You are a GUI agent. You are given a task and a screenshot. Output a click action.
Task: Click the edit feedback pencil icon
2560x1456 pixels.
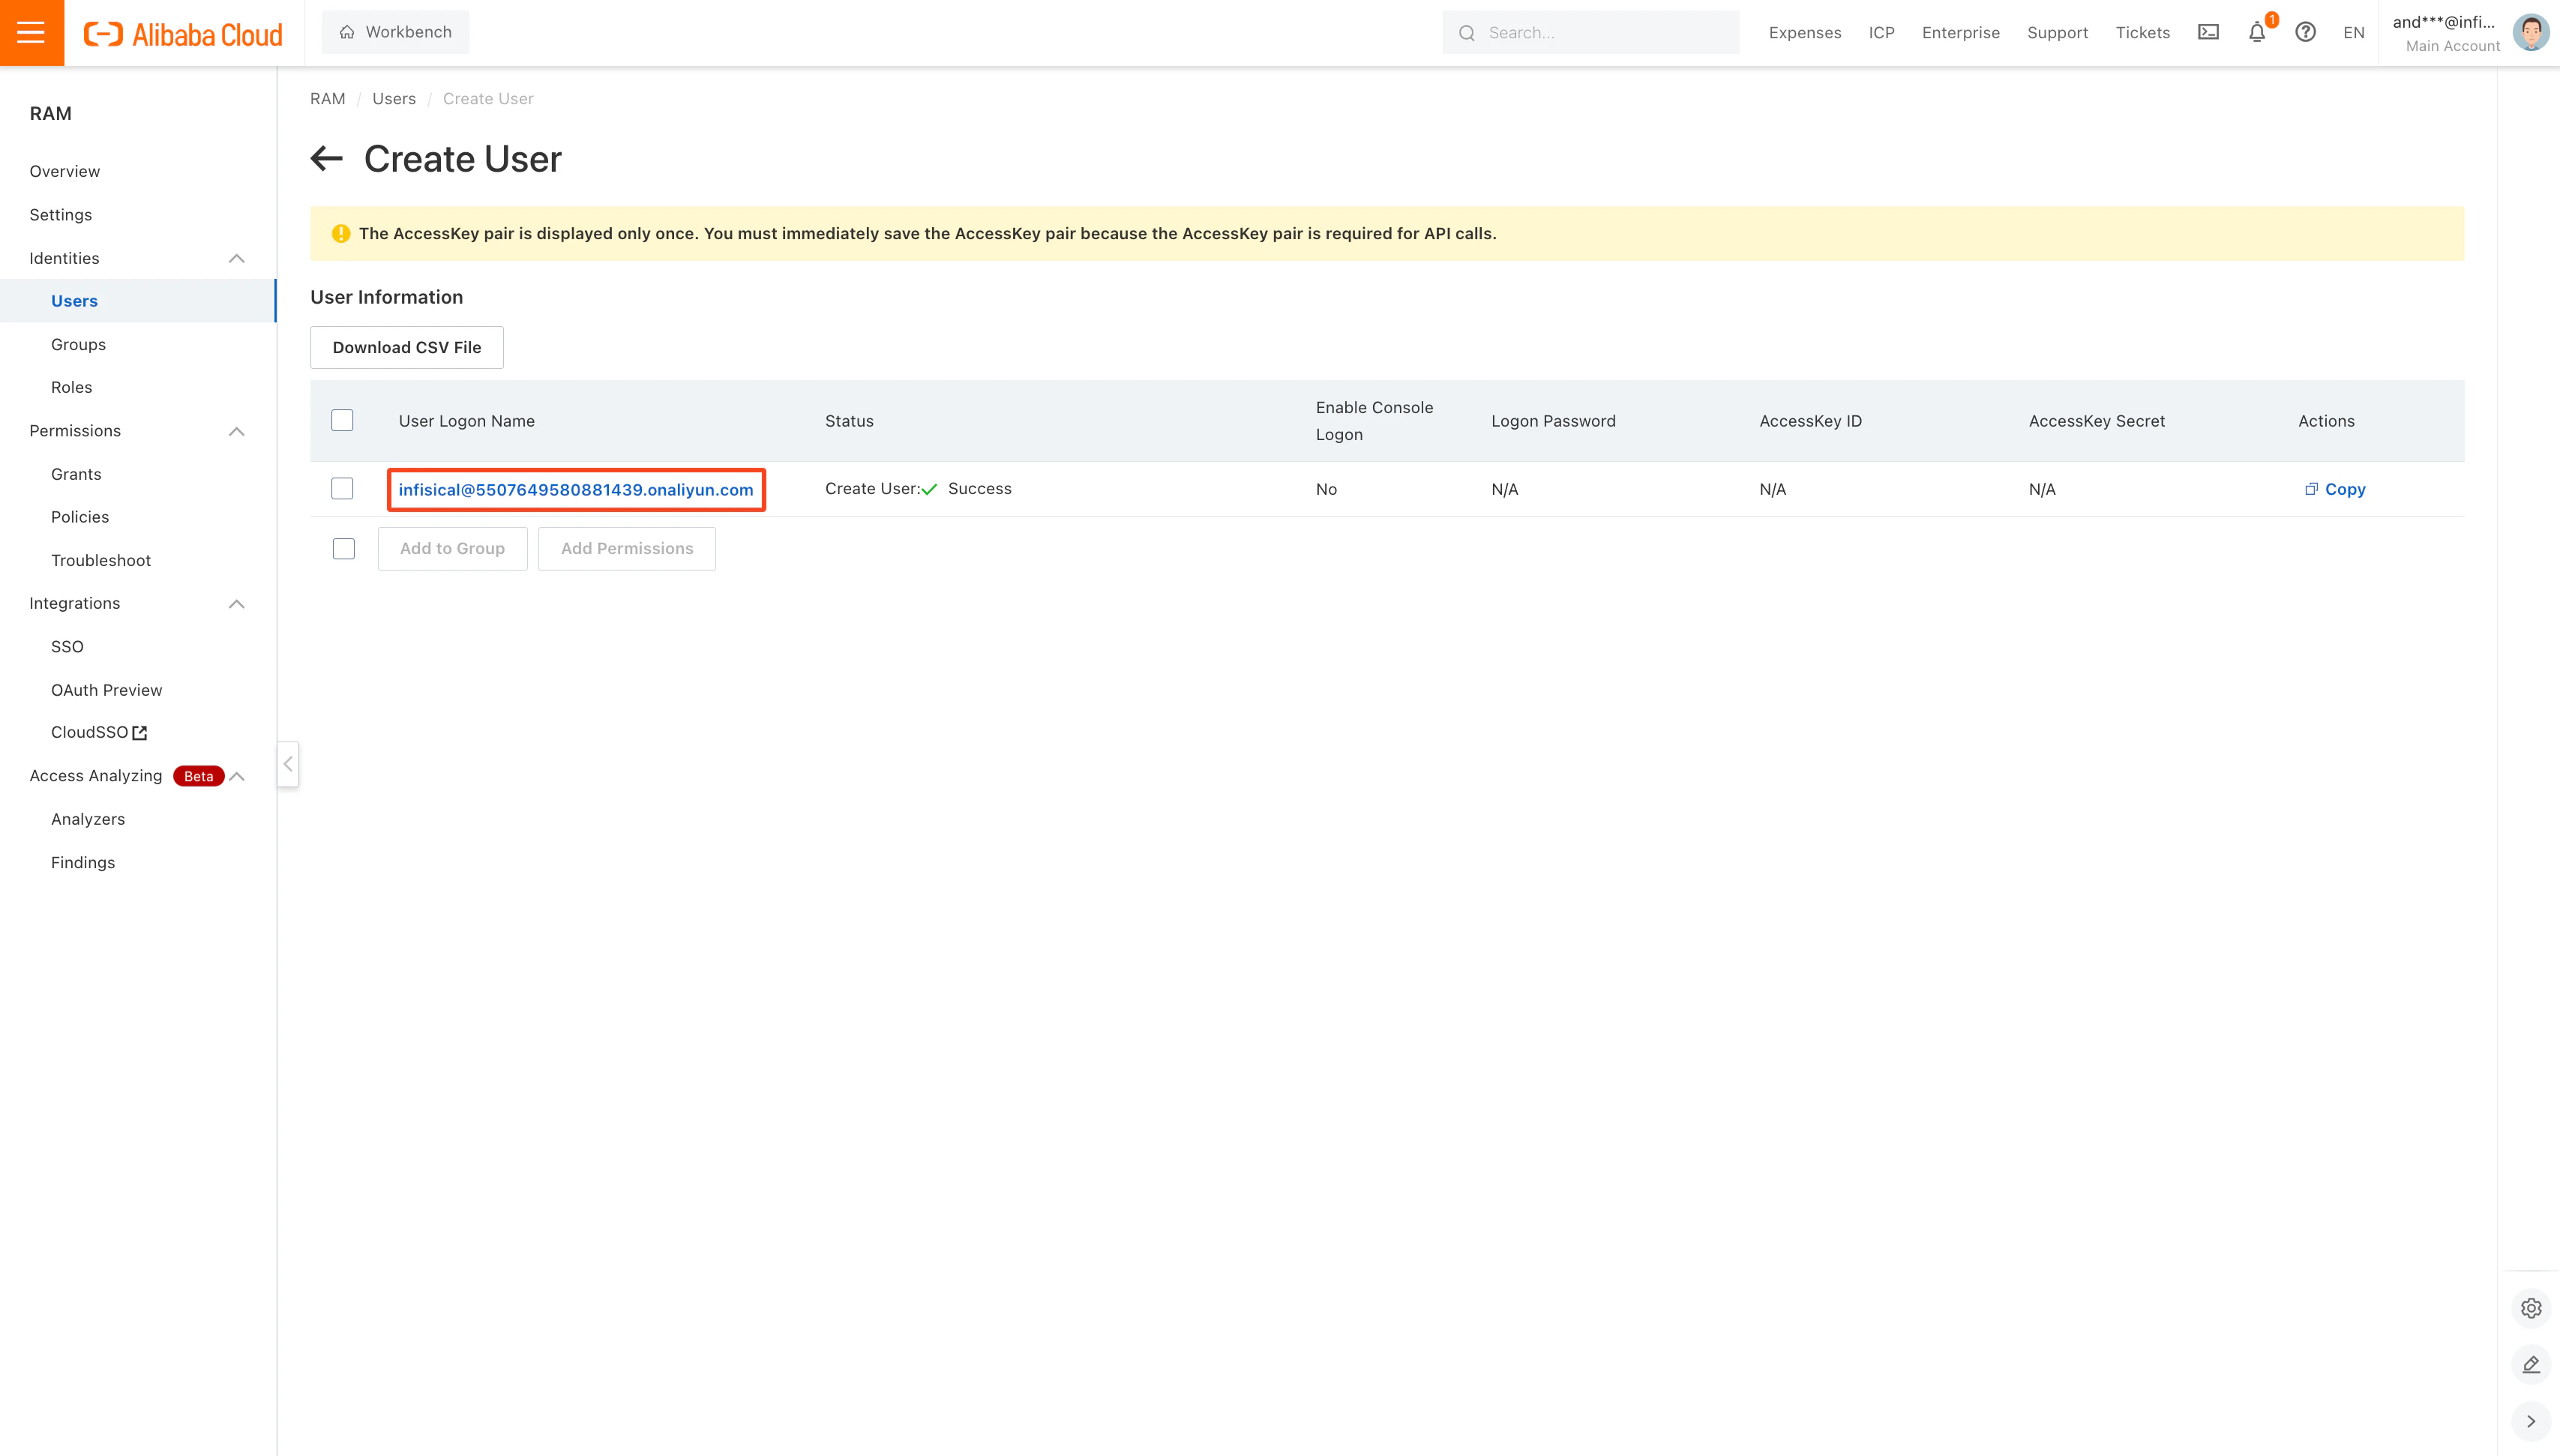[2531, 1364]
